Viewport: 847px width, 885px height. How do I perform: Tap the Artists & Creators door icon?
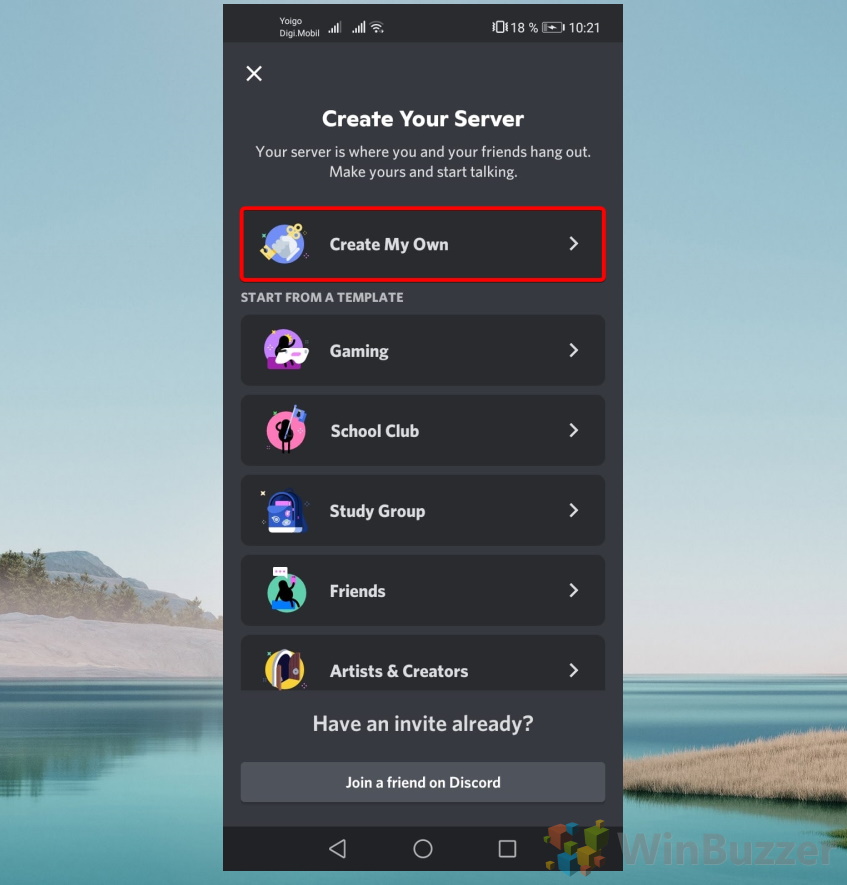click(x=285, y=669)
